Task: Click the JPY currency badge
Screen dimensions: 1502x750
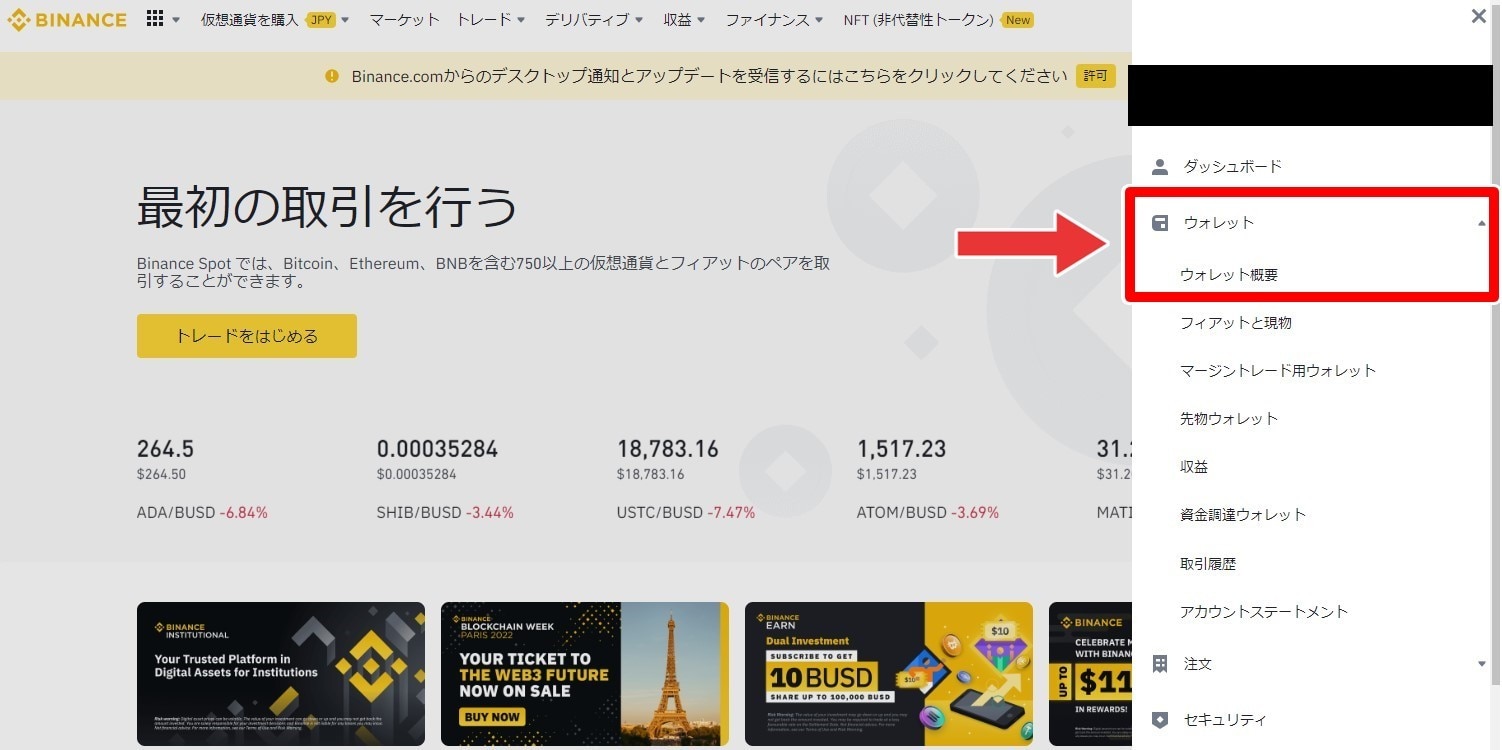Action: pos(321,20)
